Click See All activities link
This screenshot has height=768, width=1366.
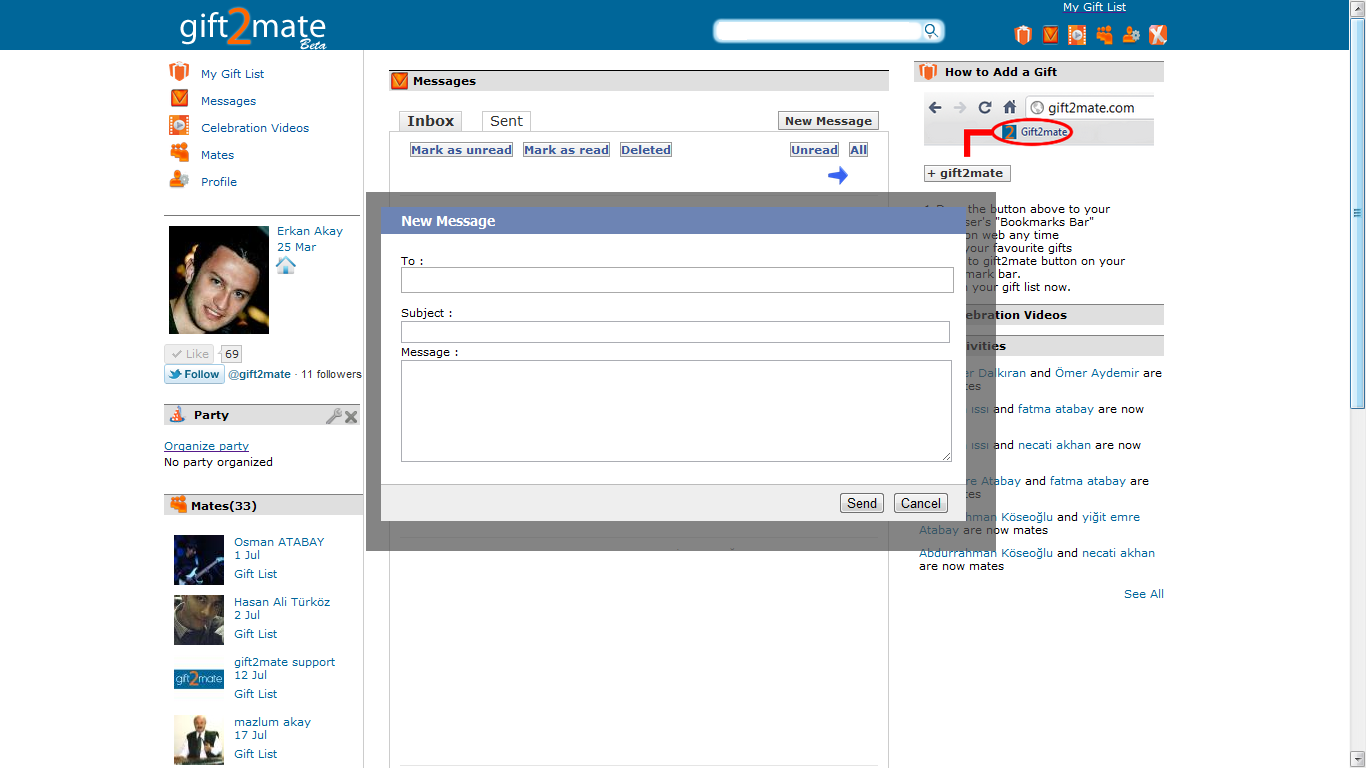pyautogui.click(x=1144, y=594)
